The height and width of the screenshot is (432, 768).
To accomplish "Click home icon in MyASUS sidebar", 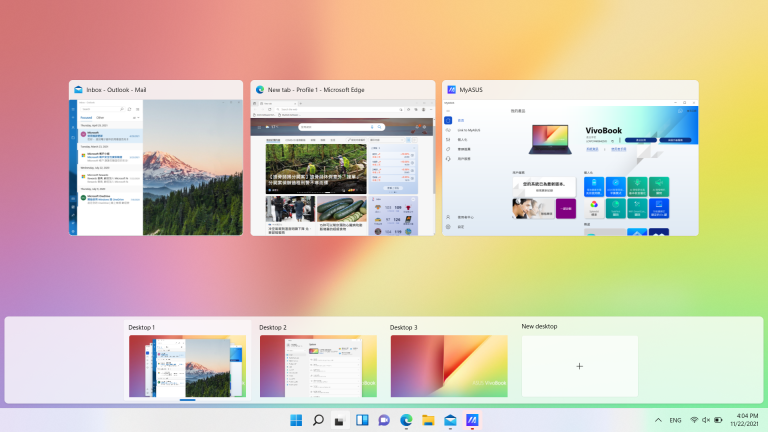I will click(x=448, y=120).
